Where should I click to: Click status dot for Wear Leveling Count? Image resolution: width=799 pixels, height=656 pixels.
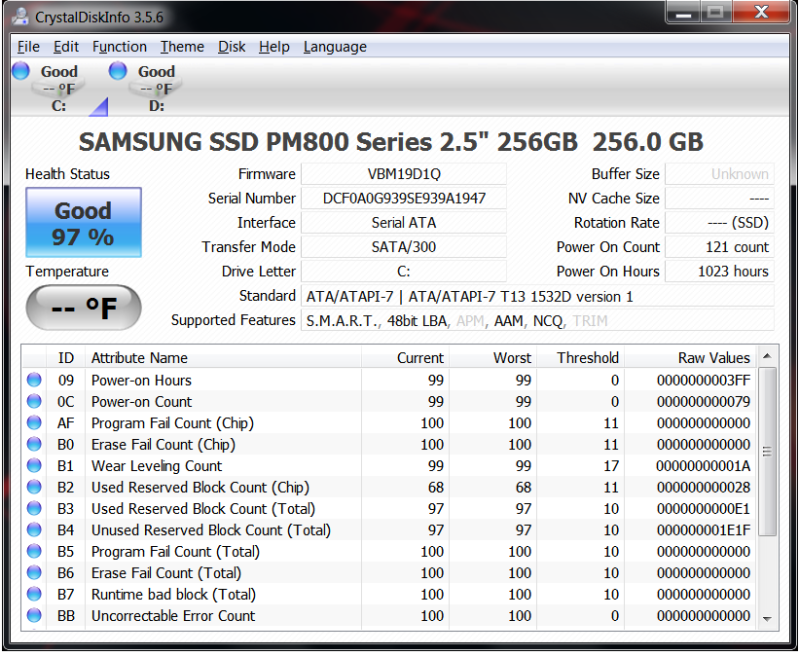click(x=34, y=466)
